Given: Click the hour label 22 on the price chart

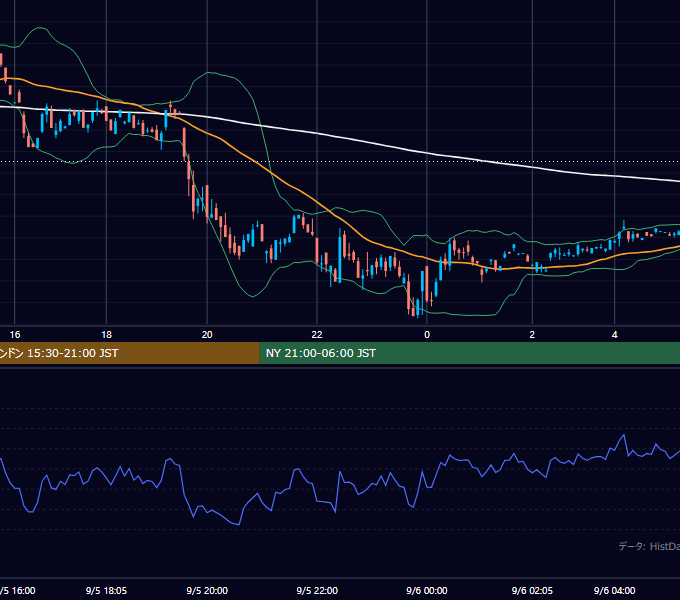Looking at the screenshot, I should click(x=317, y=335).
